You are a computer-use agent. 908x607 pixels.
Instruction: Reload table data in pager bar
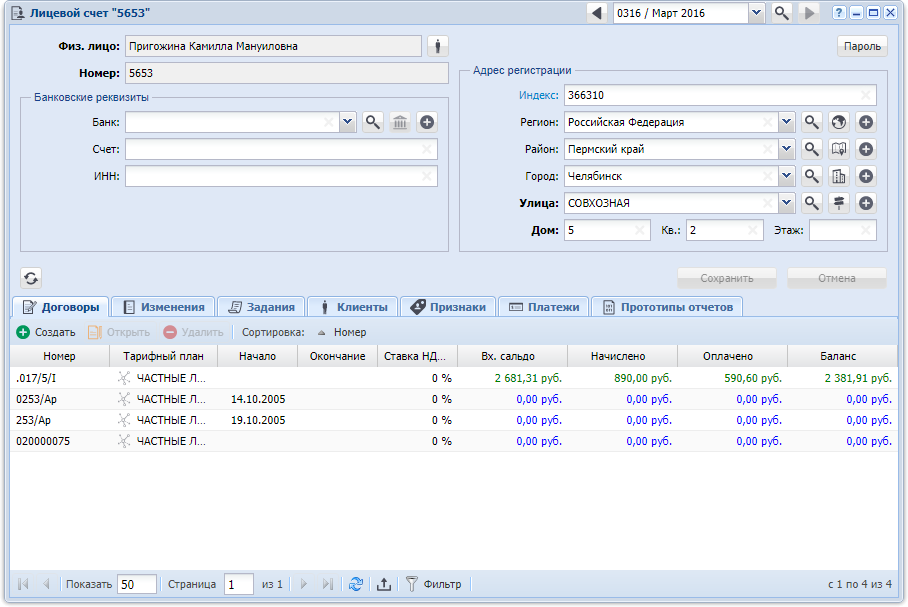pyautogui.click(x=356, y=584)
